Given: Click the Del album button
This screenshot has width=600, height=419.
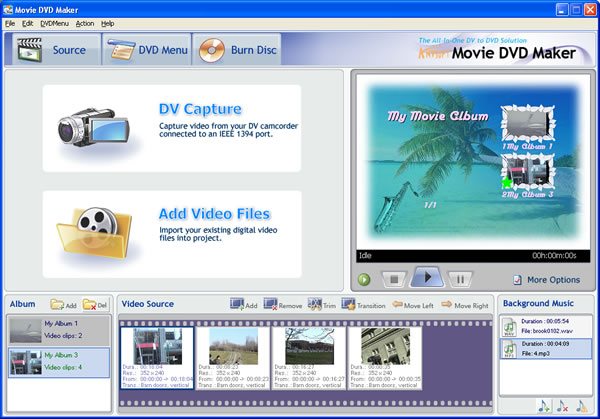Looking at the screenshot, I should coord(95,305).
